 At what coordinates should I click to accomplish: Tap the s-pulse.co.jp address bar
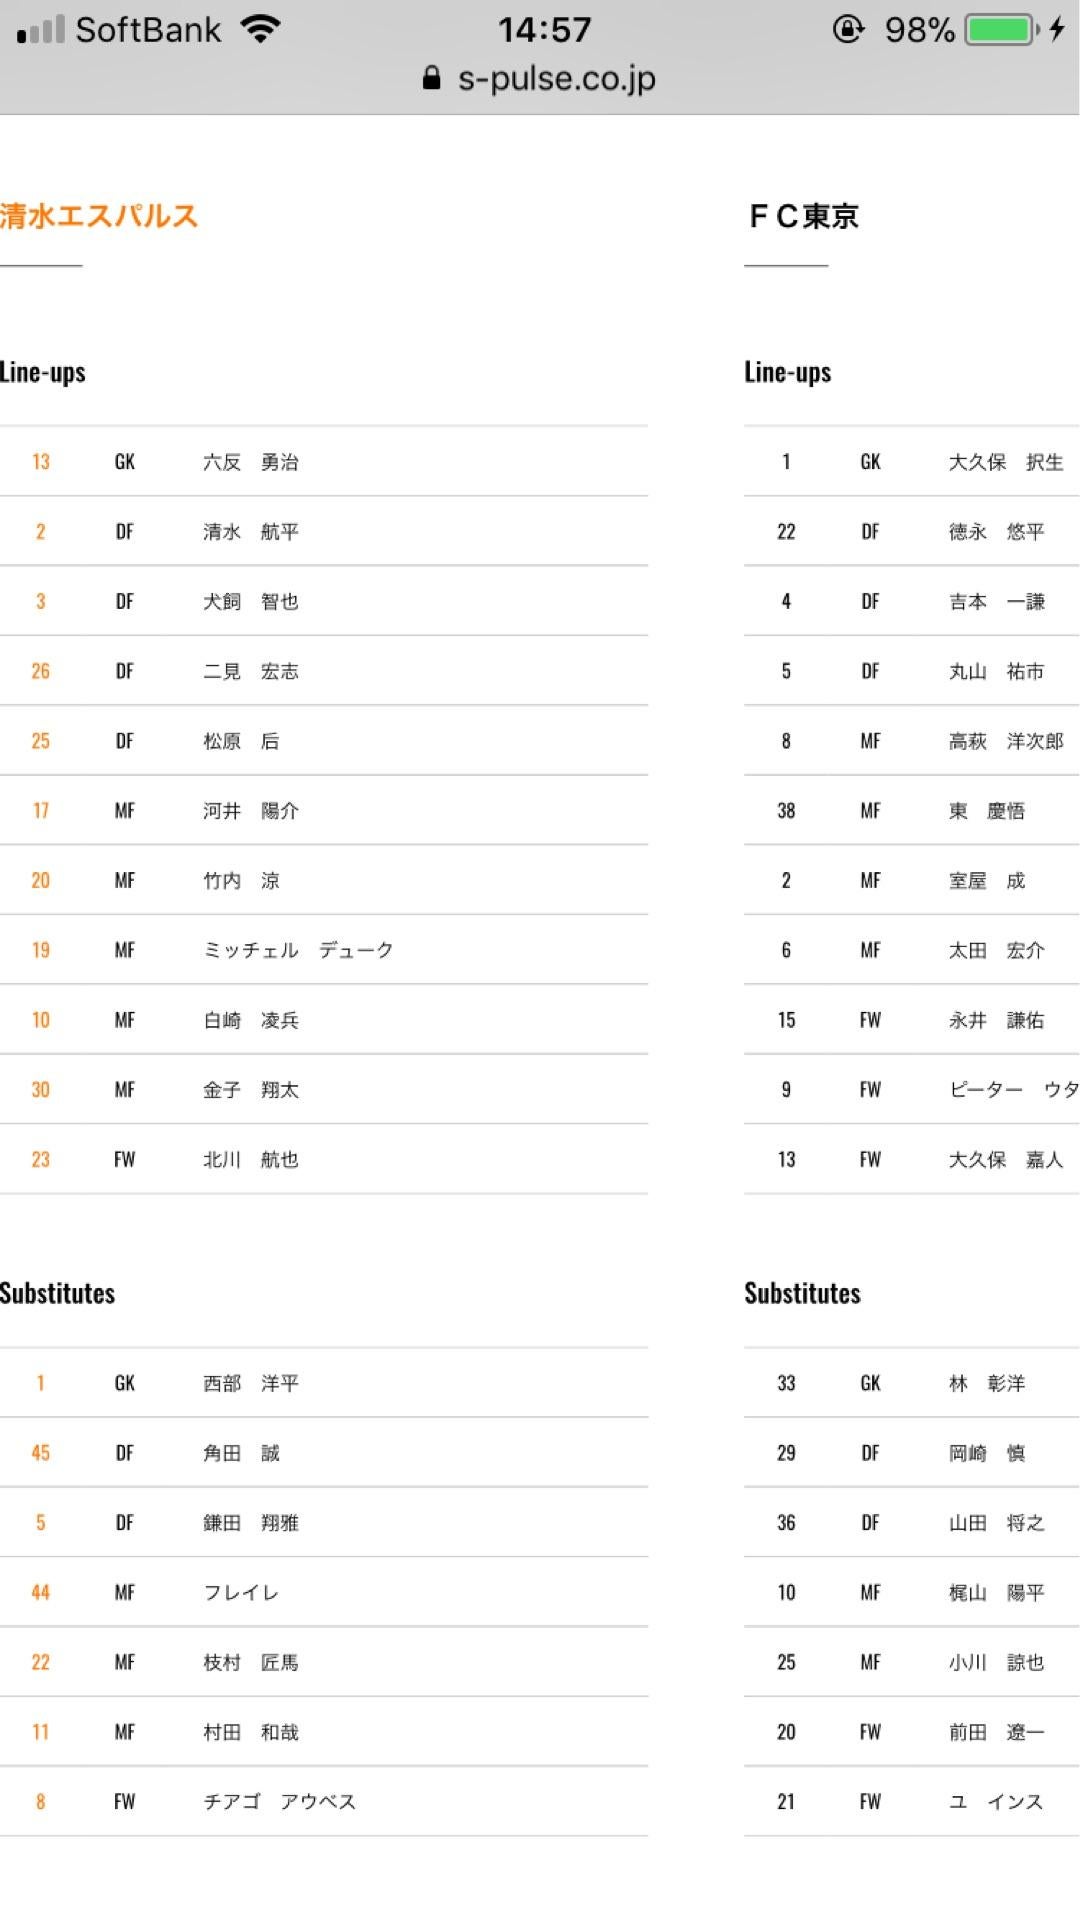[x=556, y=79]
